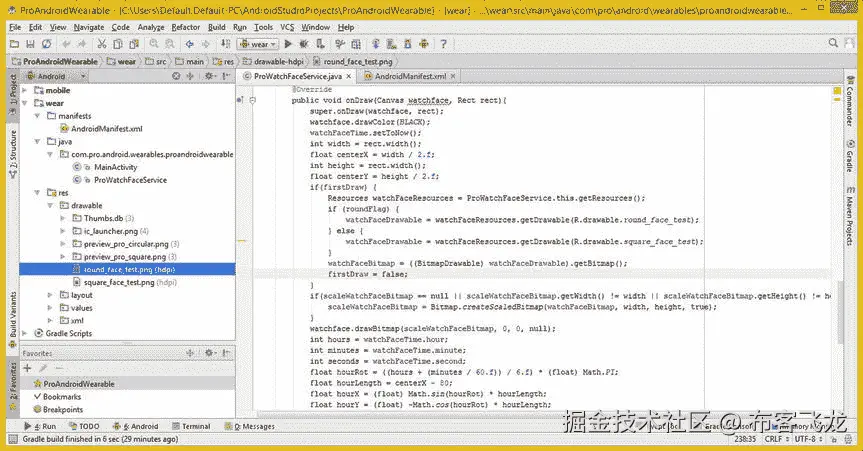Open the Terminal tool window button
Screen dimensions: 863x451
(x=191, y=426)
